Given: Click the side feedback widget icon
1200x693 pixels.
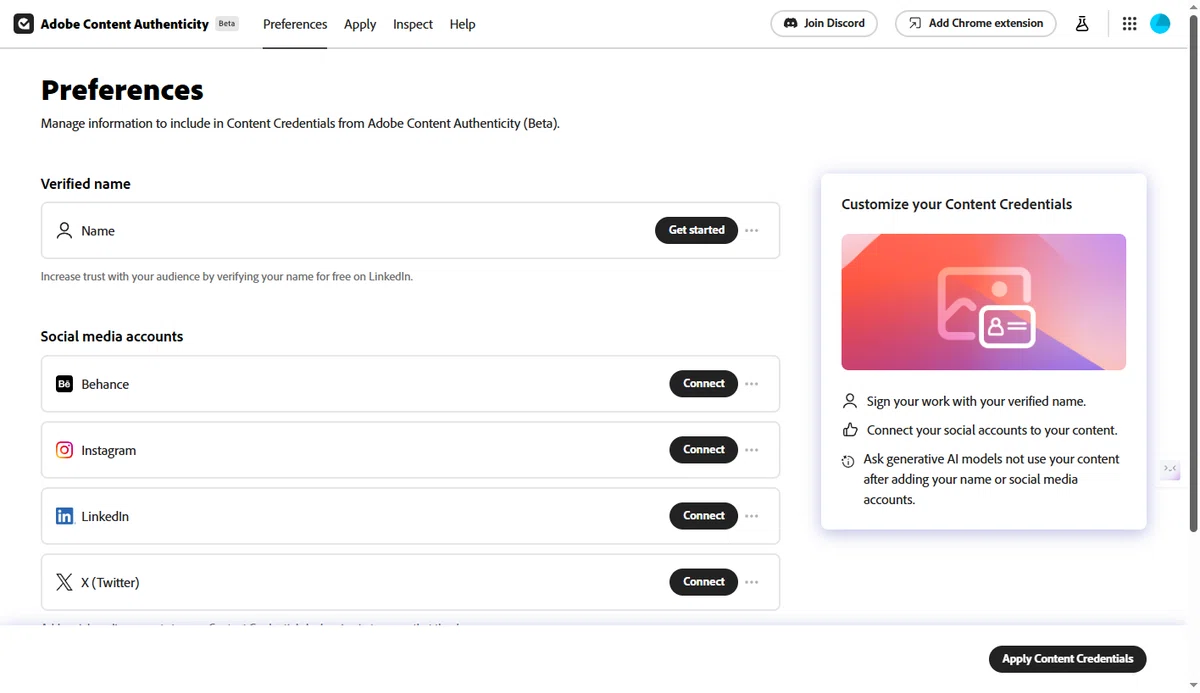Looking at the screenshot, I should (x=1170, y=469).
